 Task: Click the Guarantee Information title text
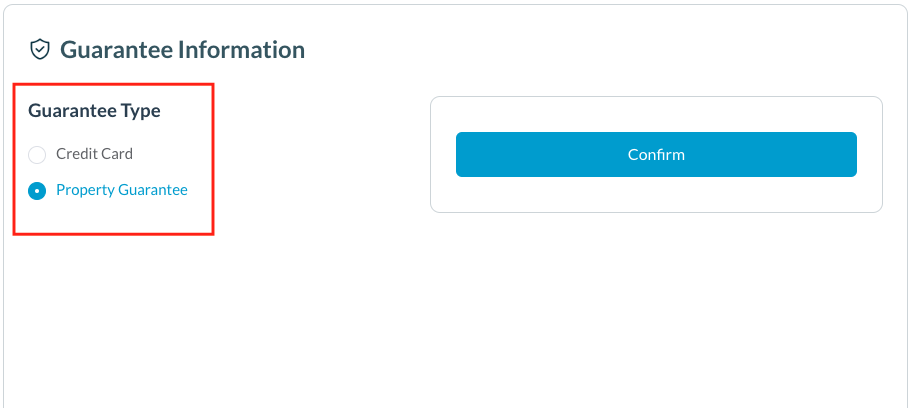(182, 49)
